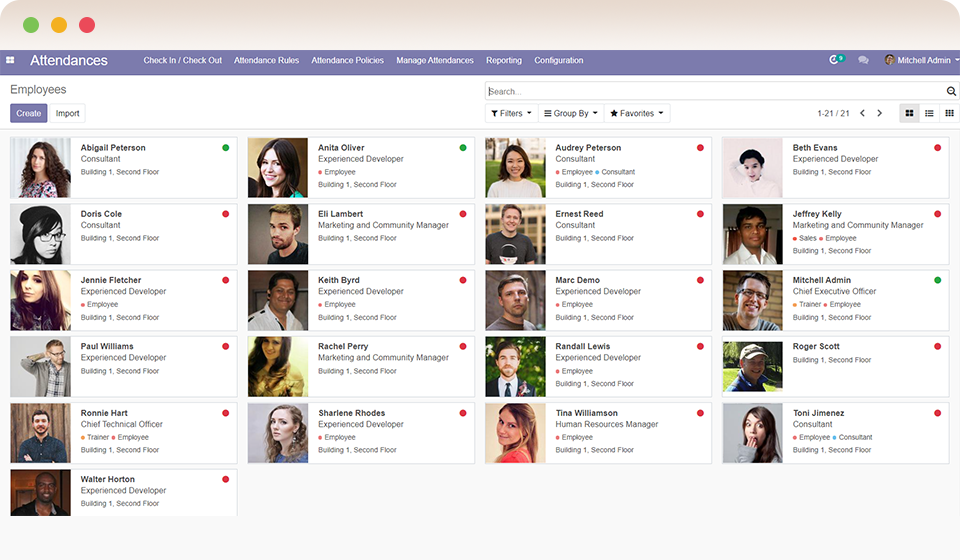Click Ronnie Hart's red status dot

tap(225, 413)
